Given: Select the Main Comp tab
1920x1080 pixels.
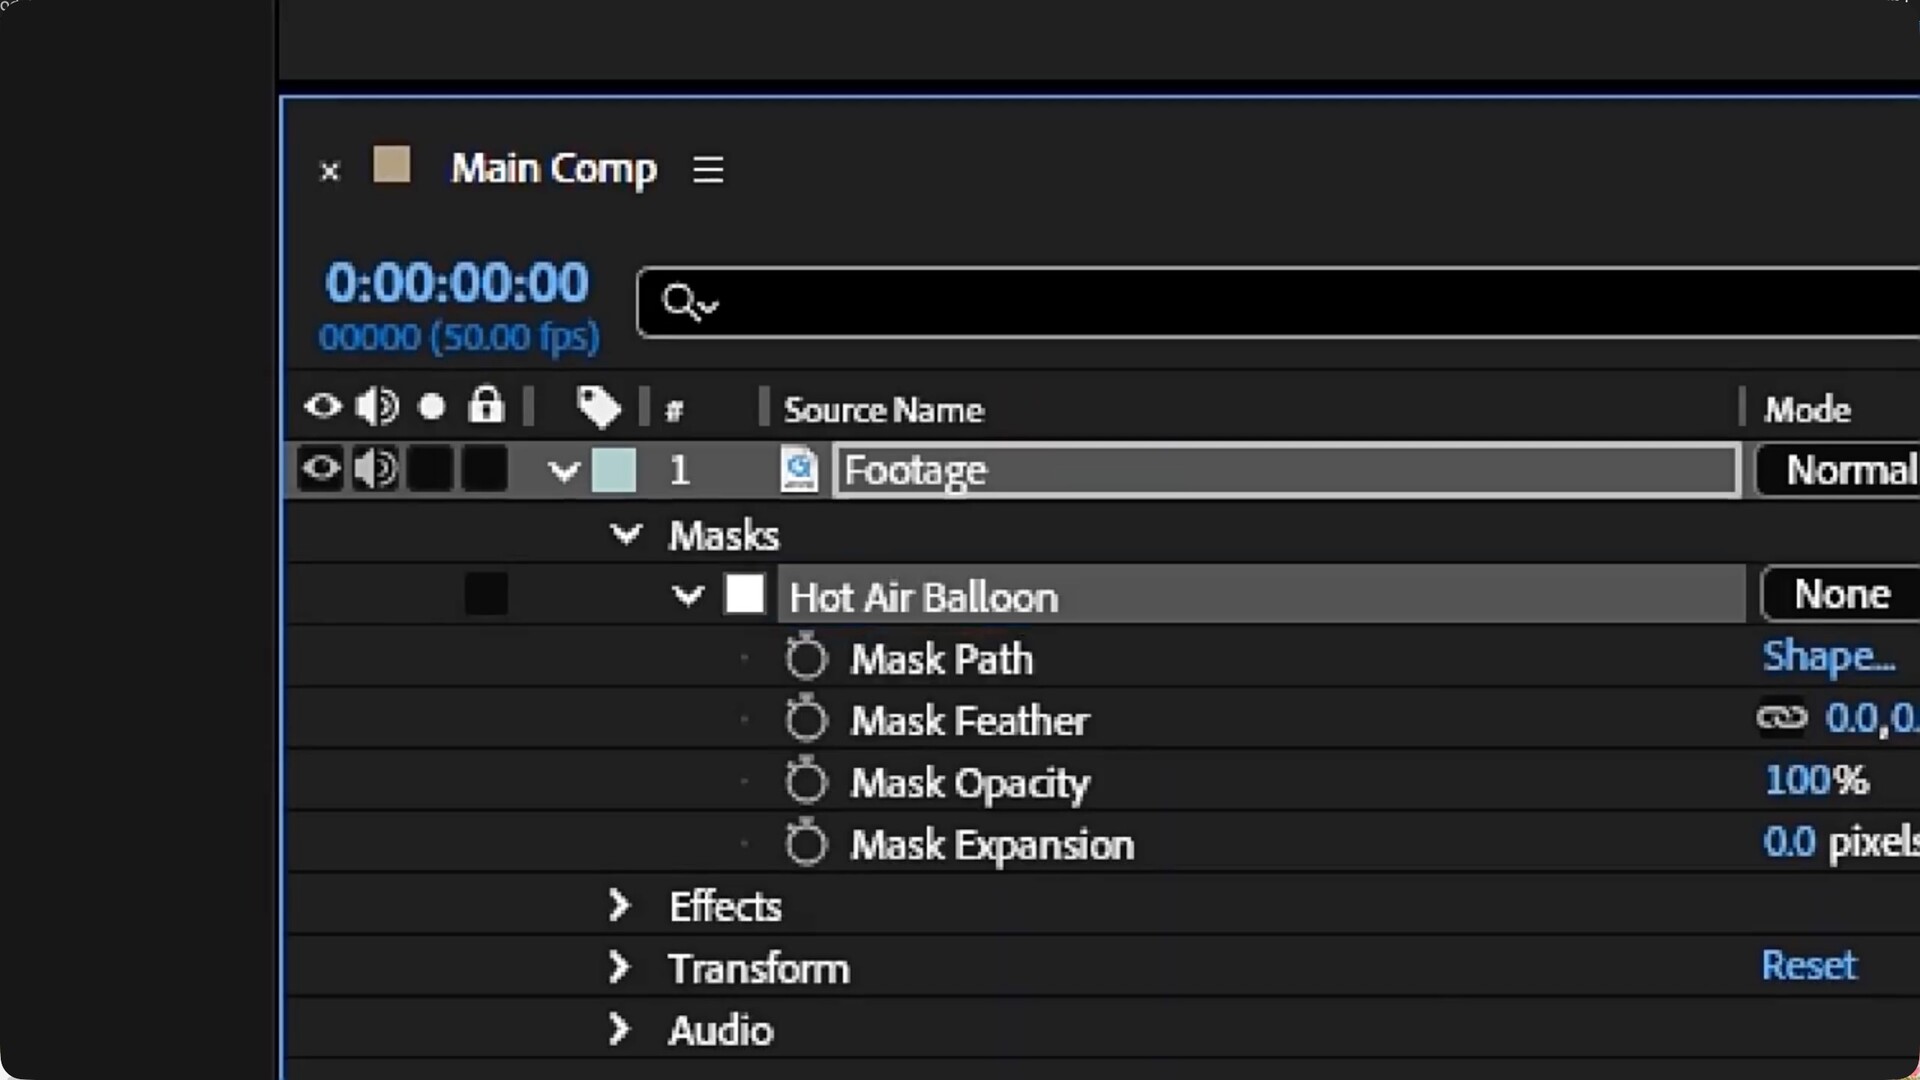Looking at the screenshot, I should coord(553,168).
